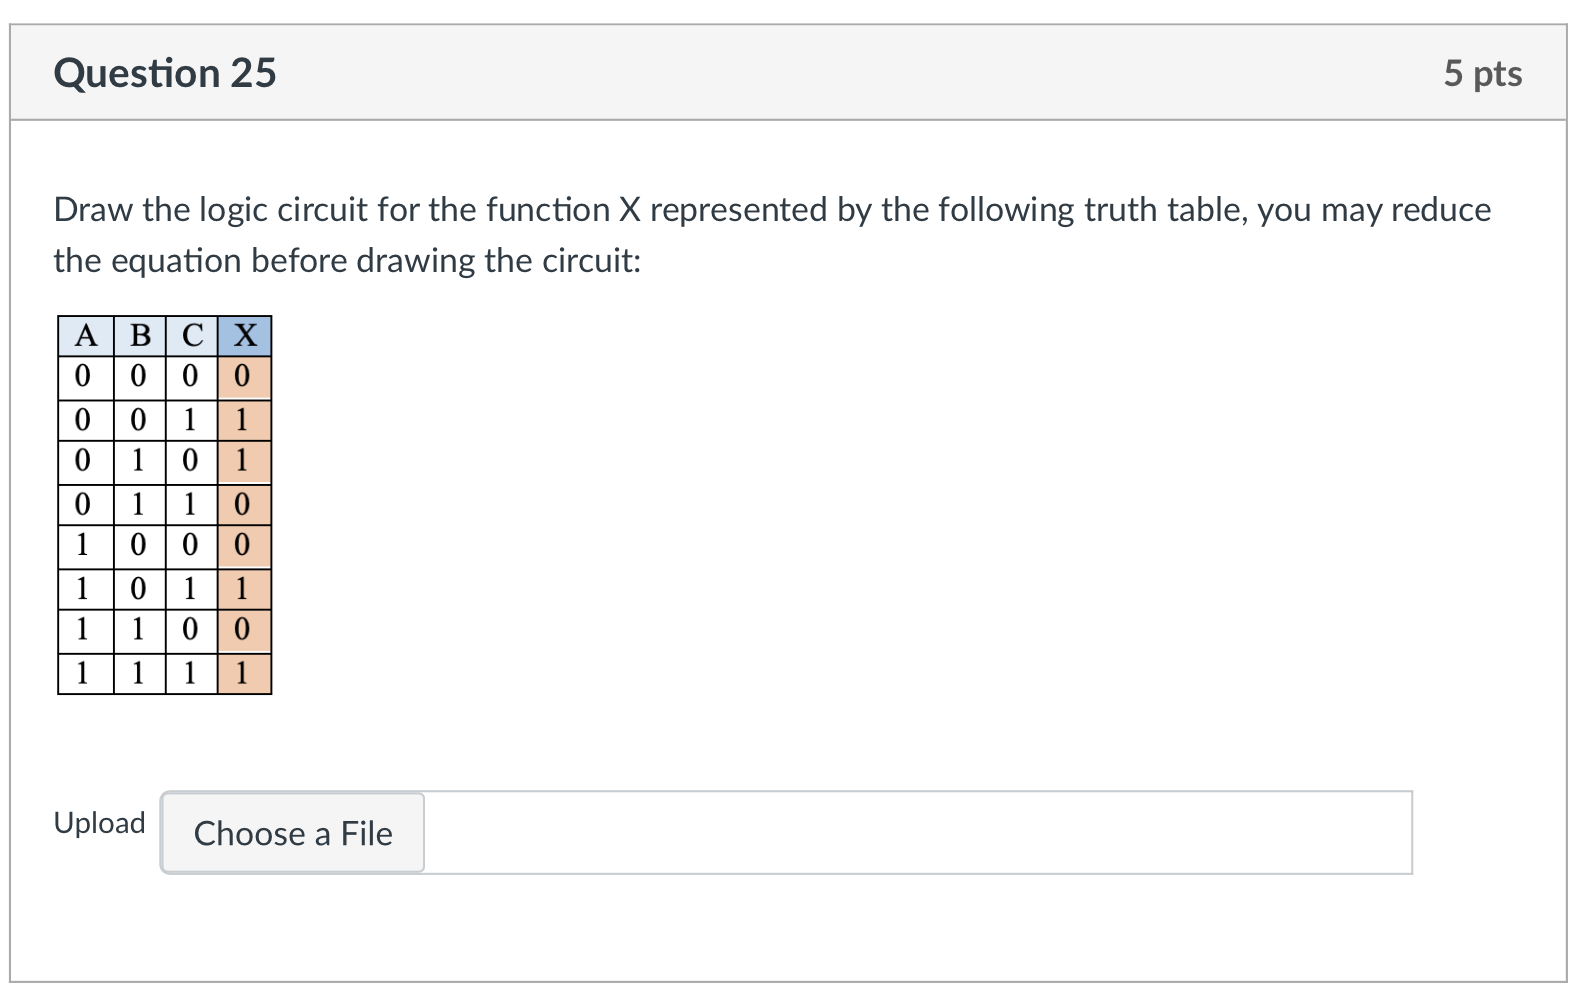Click X output cell of the 1 1 0 row
This screenshot has height=992, width=1592.
(244, 630)
